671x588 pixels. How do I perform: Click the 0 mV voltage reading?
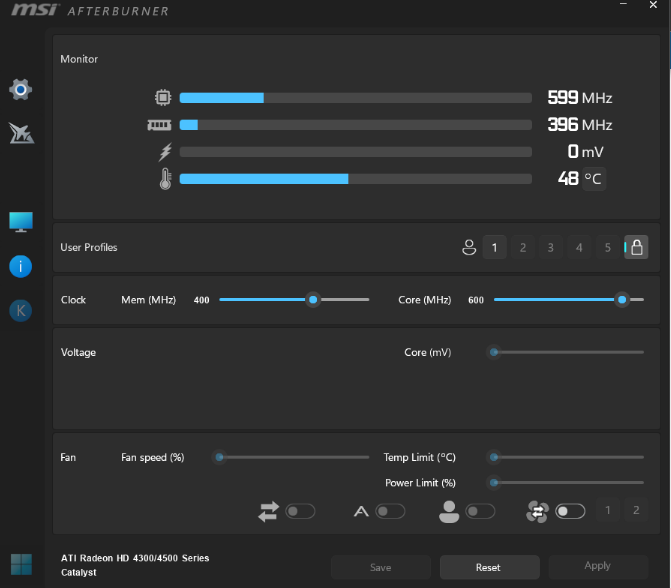tap(585, 151)
